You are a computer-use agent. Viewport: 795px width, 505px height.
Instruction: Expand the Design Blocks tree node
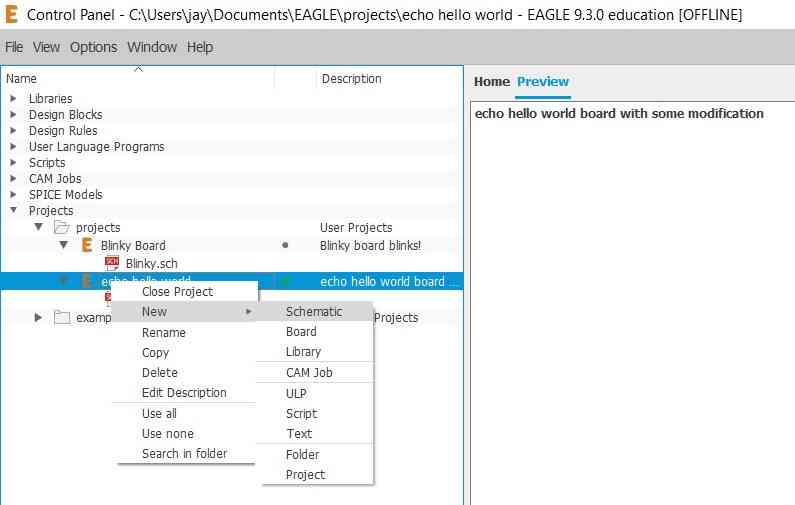[14, 115]
